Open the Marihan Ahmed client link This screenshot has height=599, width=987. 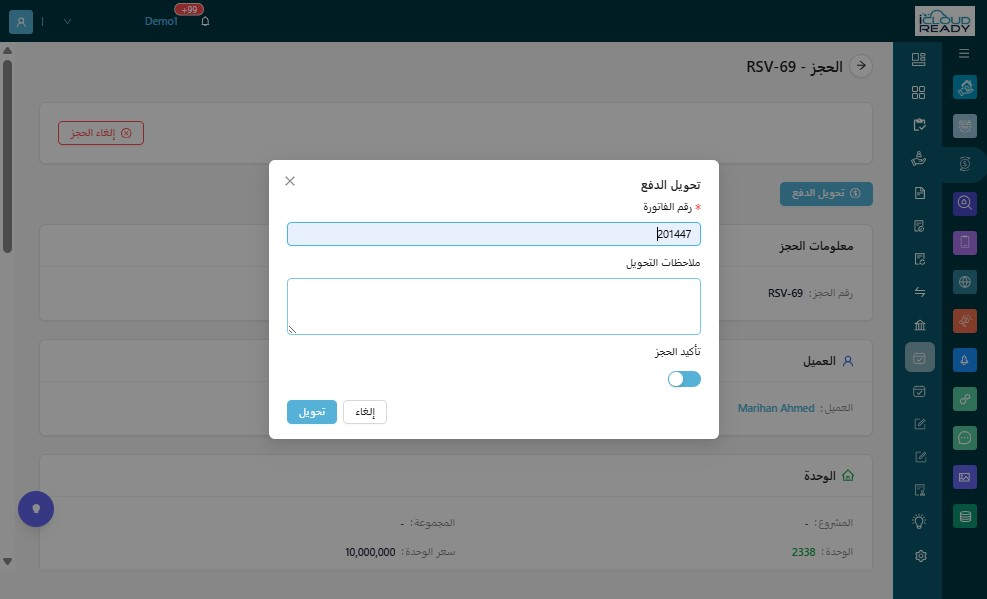[x=776, y=408]
